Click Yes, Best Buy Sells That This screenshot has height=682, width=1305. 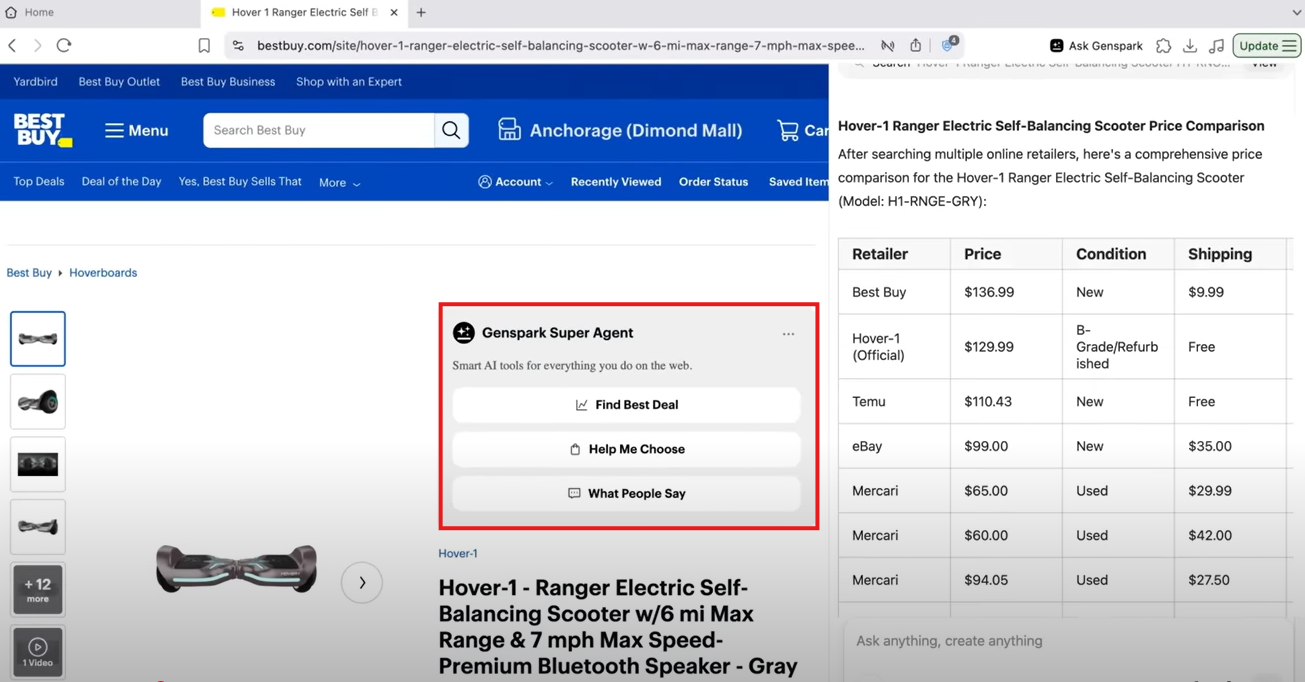pyautogui.click(x=240, y=182)
